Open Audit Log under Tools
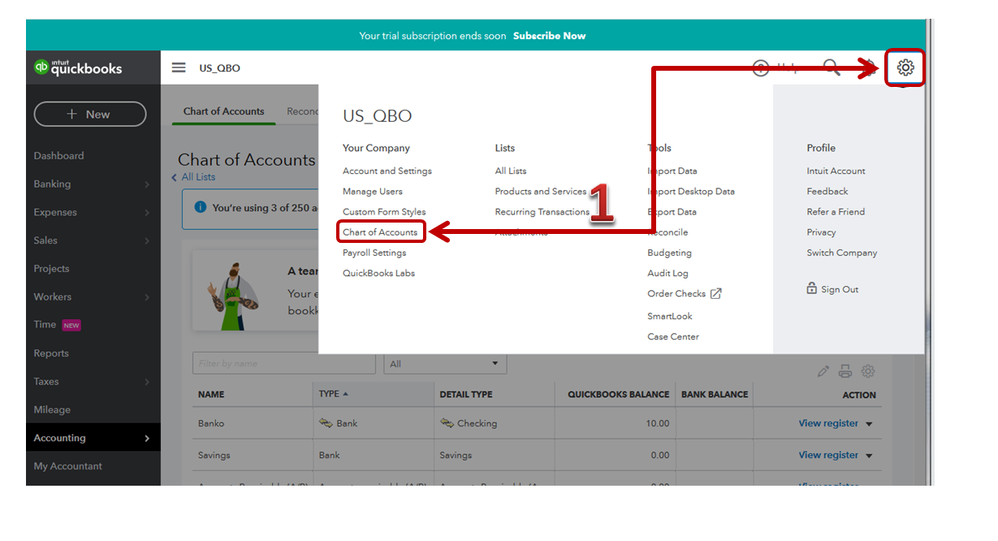 (x=668, y=273)
